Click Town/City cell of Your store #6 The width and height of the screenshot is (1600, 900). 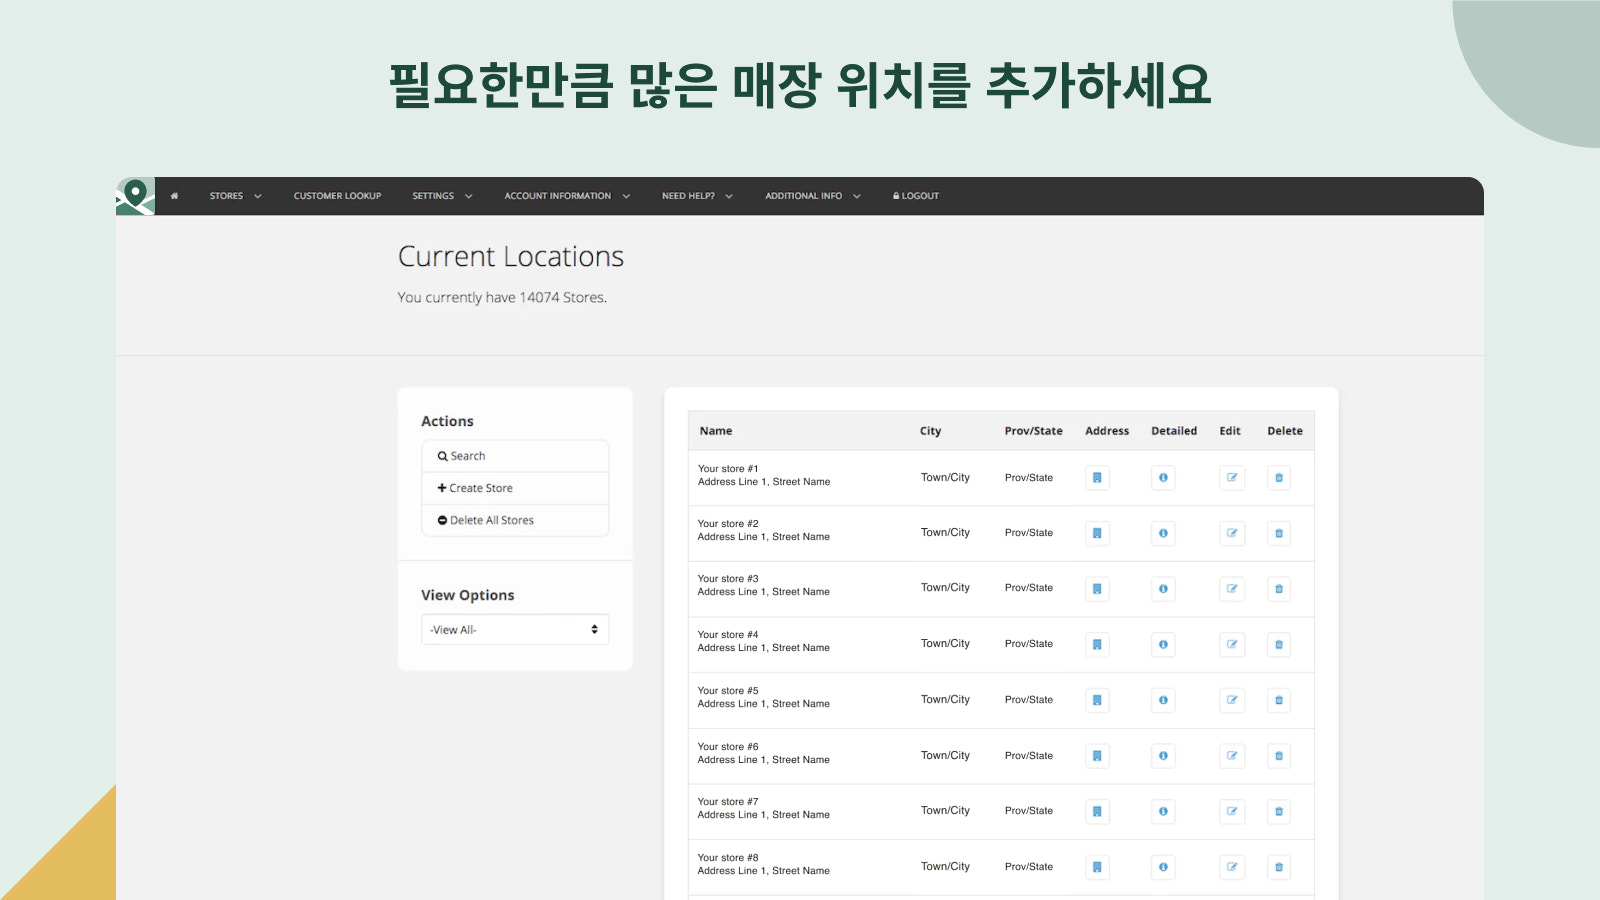click(945, 756)
